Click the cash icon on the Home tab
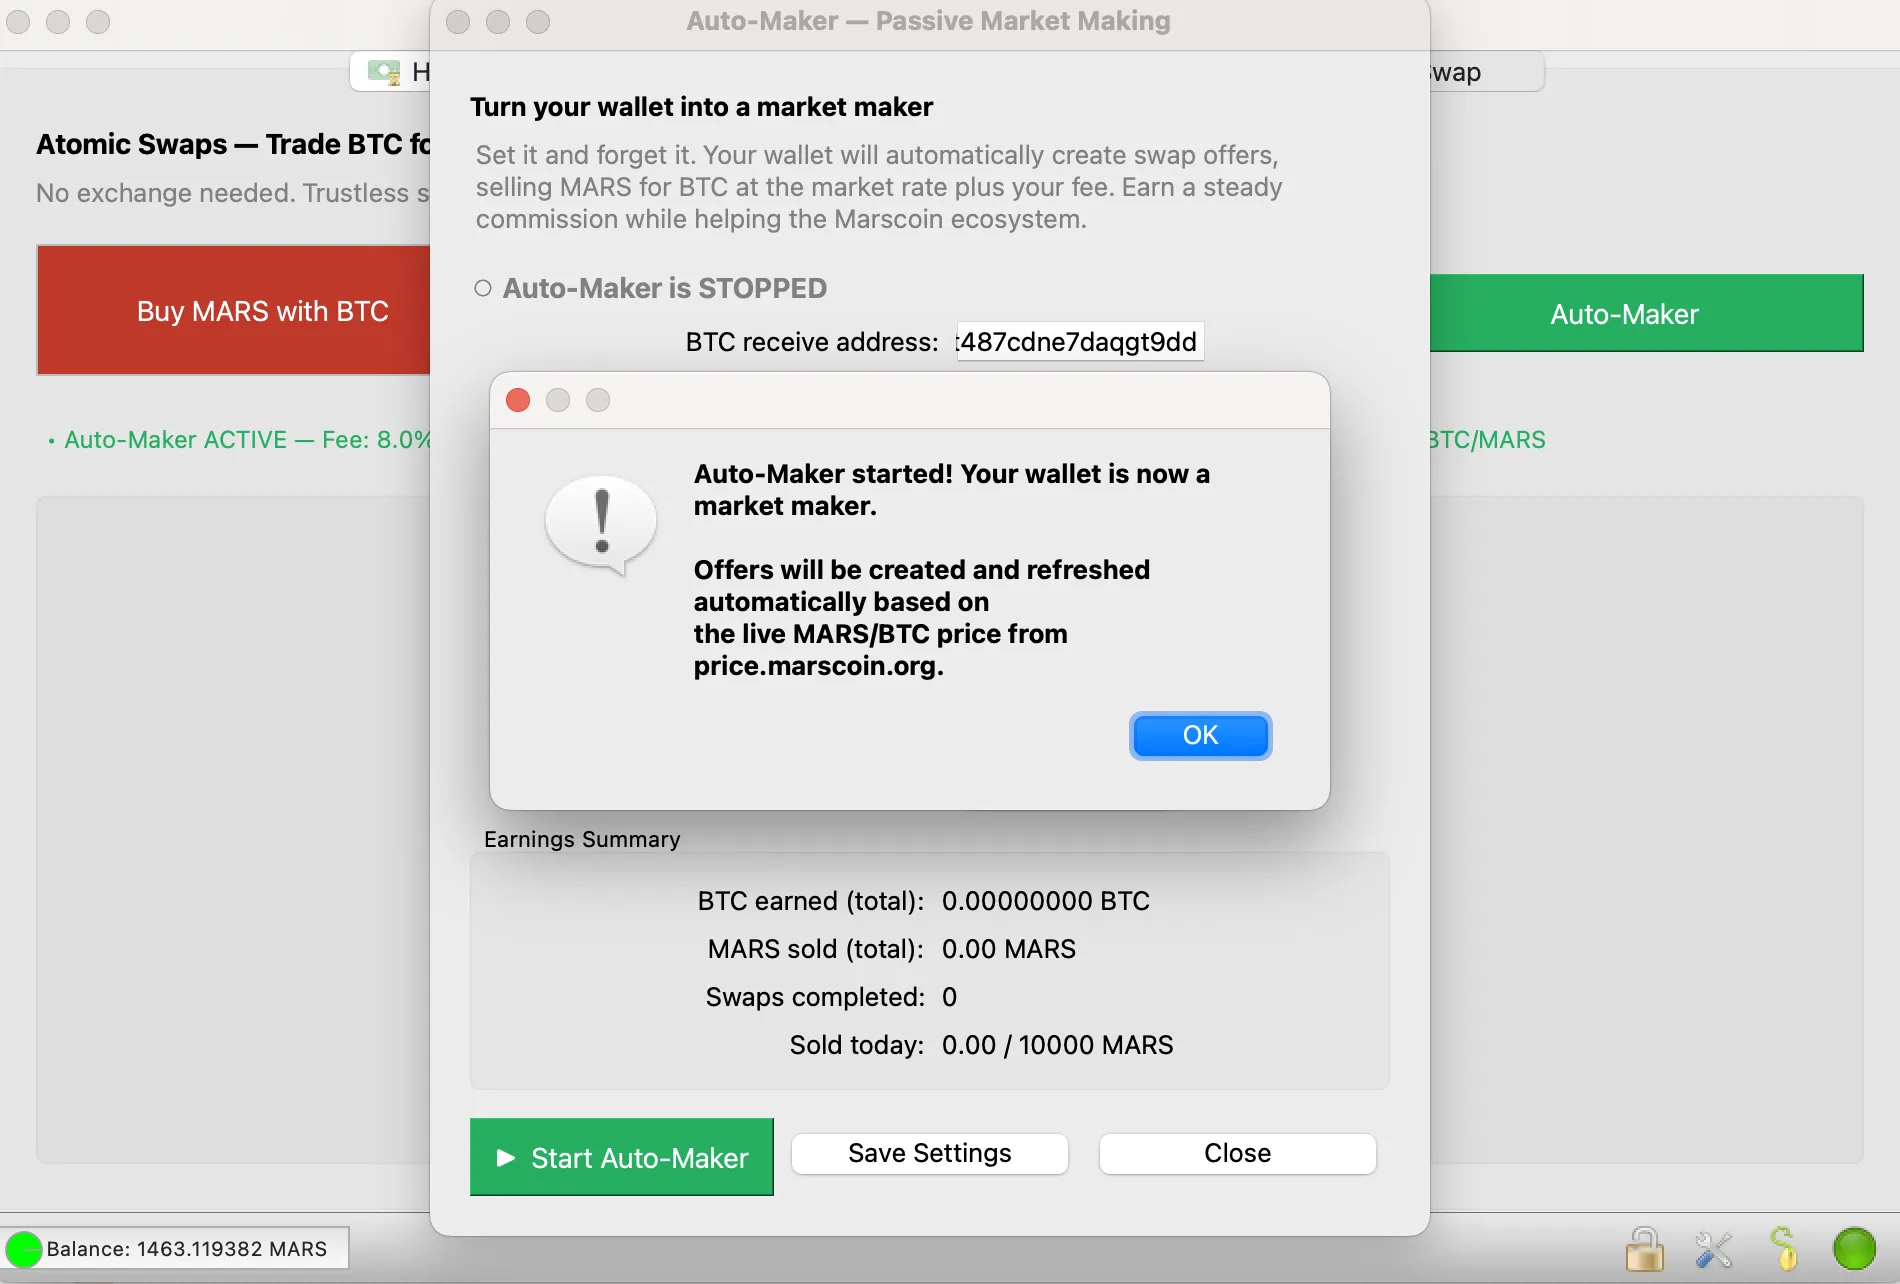1900x1284 pixels. click(383, 71)
